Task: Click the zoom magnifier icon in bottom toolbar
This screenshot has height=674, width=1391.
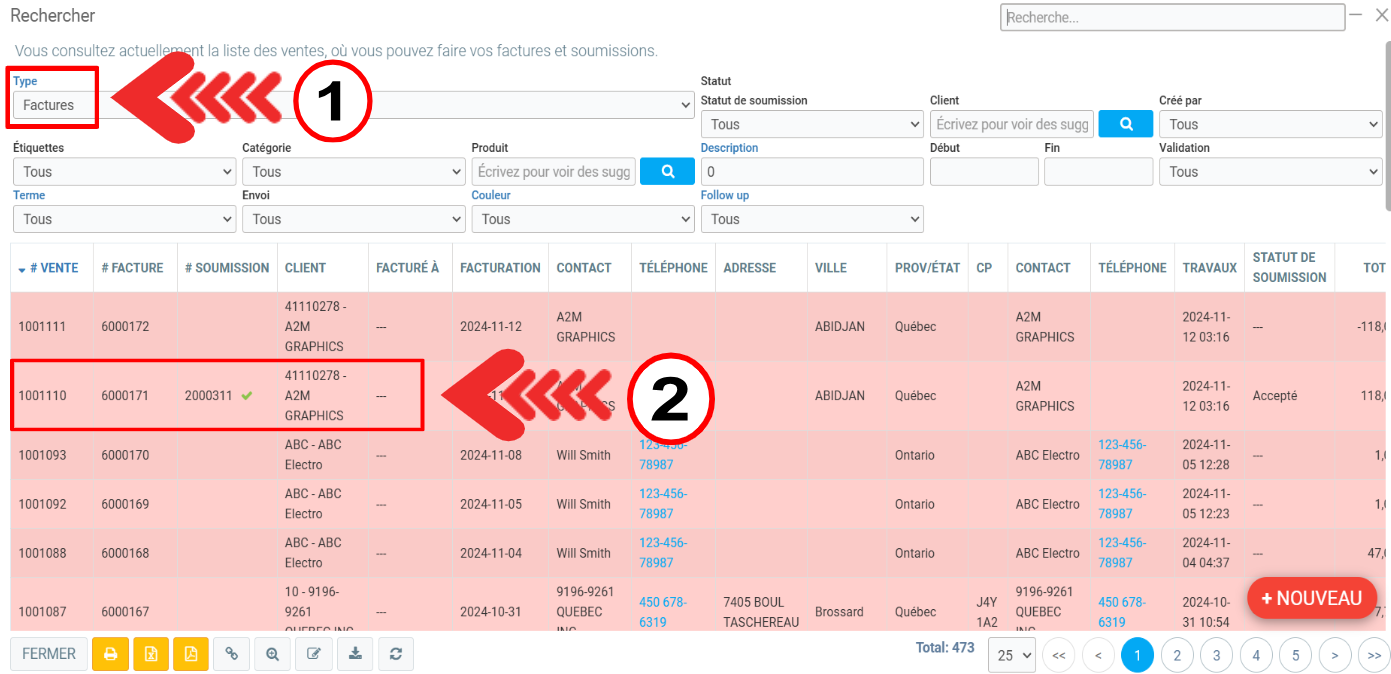Action: [x=273, y=654]
